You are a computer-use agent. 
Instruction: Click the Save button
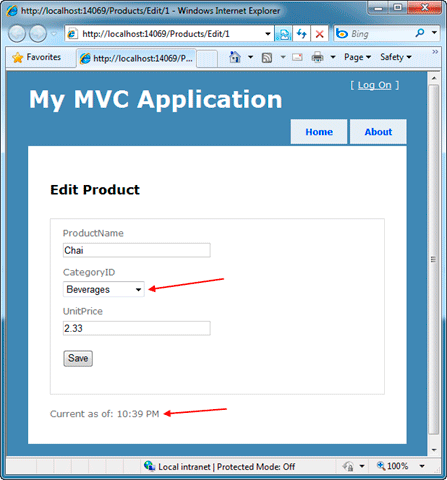click(x=78, y=358)
